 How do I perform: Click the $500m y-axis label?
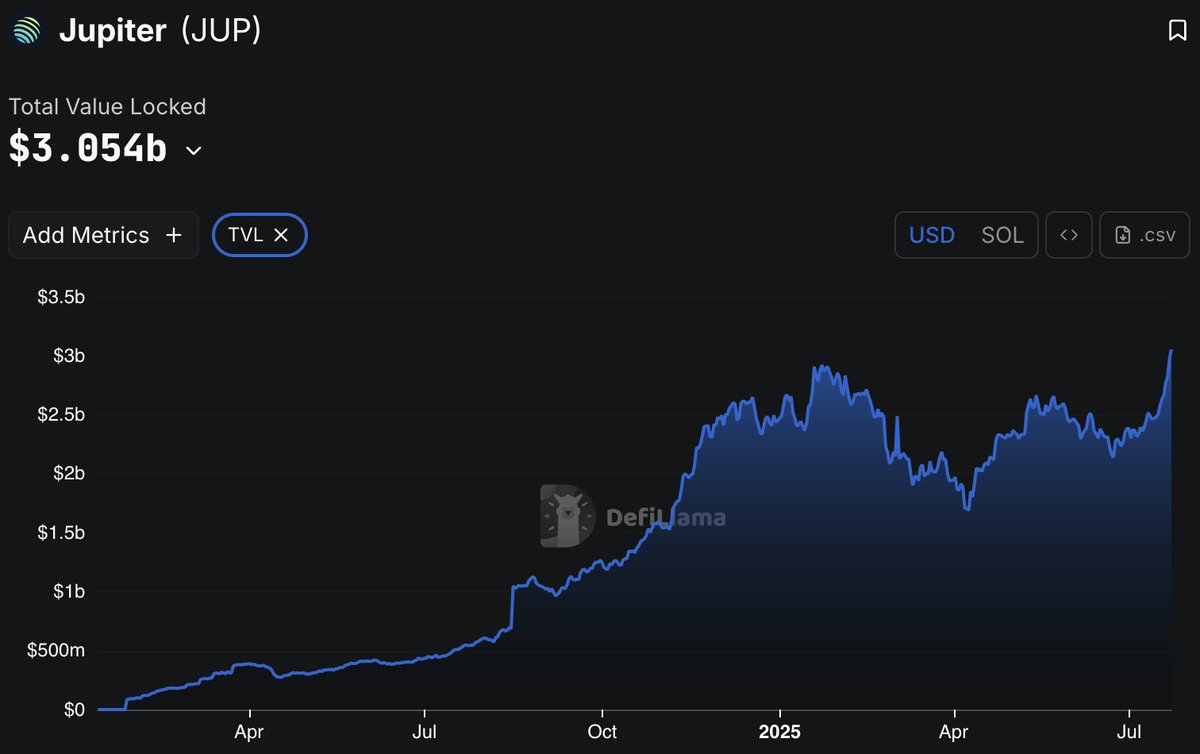[55, 651]
